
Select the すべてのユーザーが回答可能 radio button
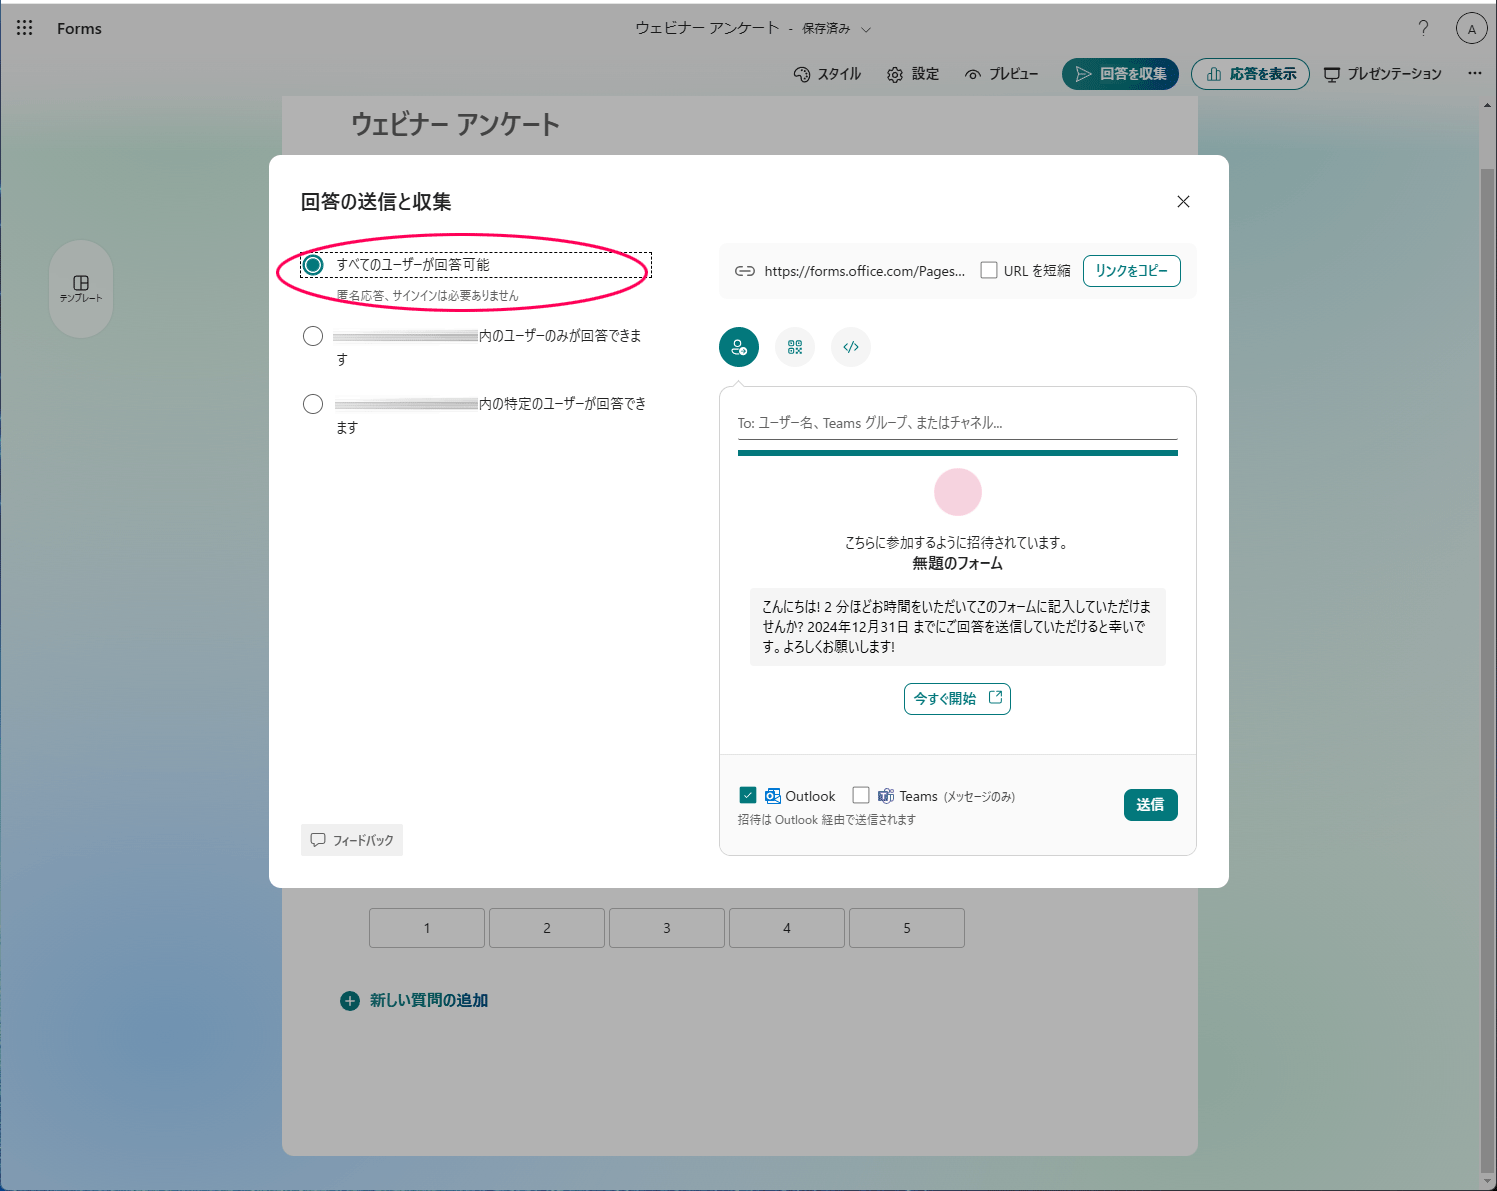313,264
